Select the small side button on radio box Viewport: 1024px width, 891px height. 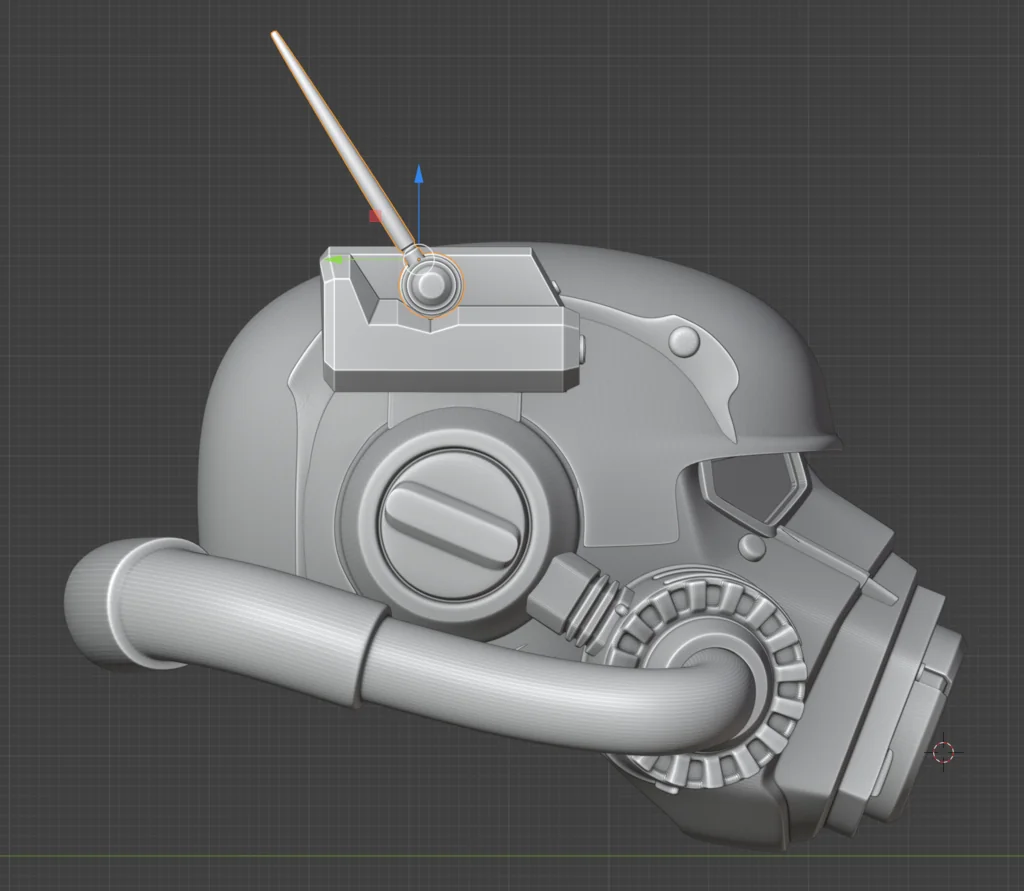tap(582, 347)
